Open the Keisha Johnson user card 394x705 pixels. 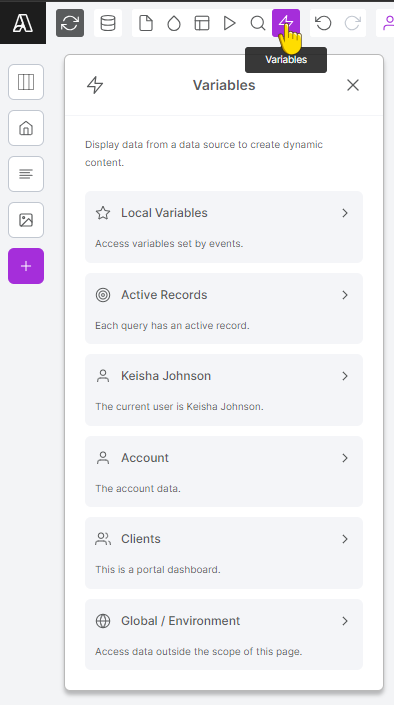224,390
